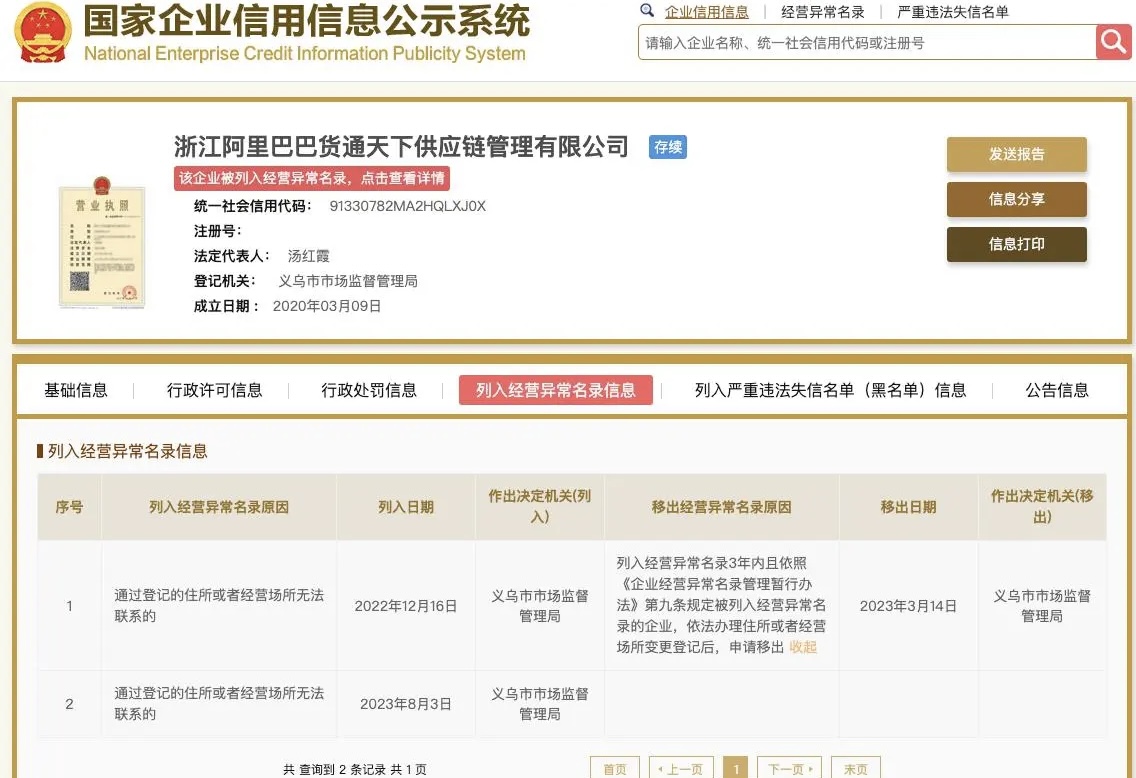1136x778 pixels.
Task: Click the record count text 共查询到 2 条记录
Action: pyautogui.click(x=335, y=769)
